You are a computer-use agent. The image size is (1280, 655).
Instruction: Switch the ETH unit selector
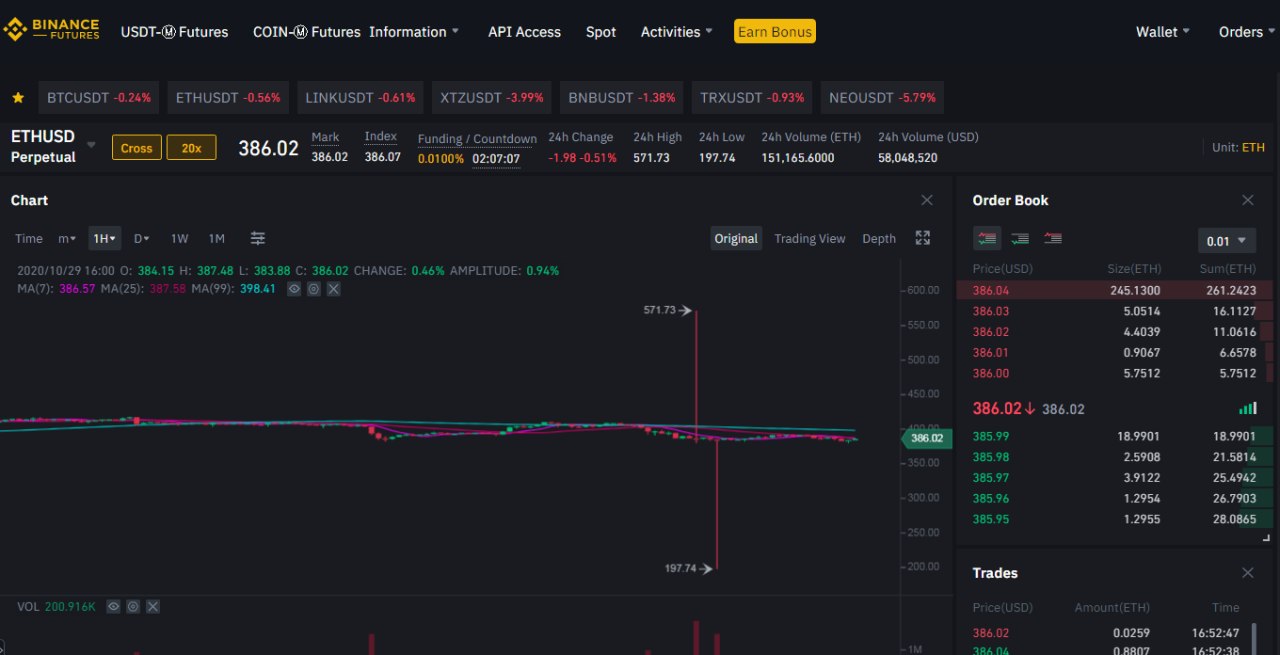[x=1253, y=147]
